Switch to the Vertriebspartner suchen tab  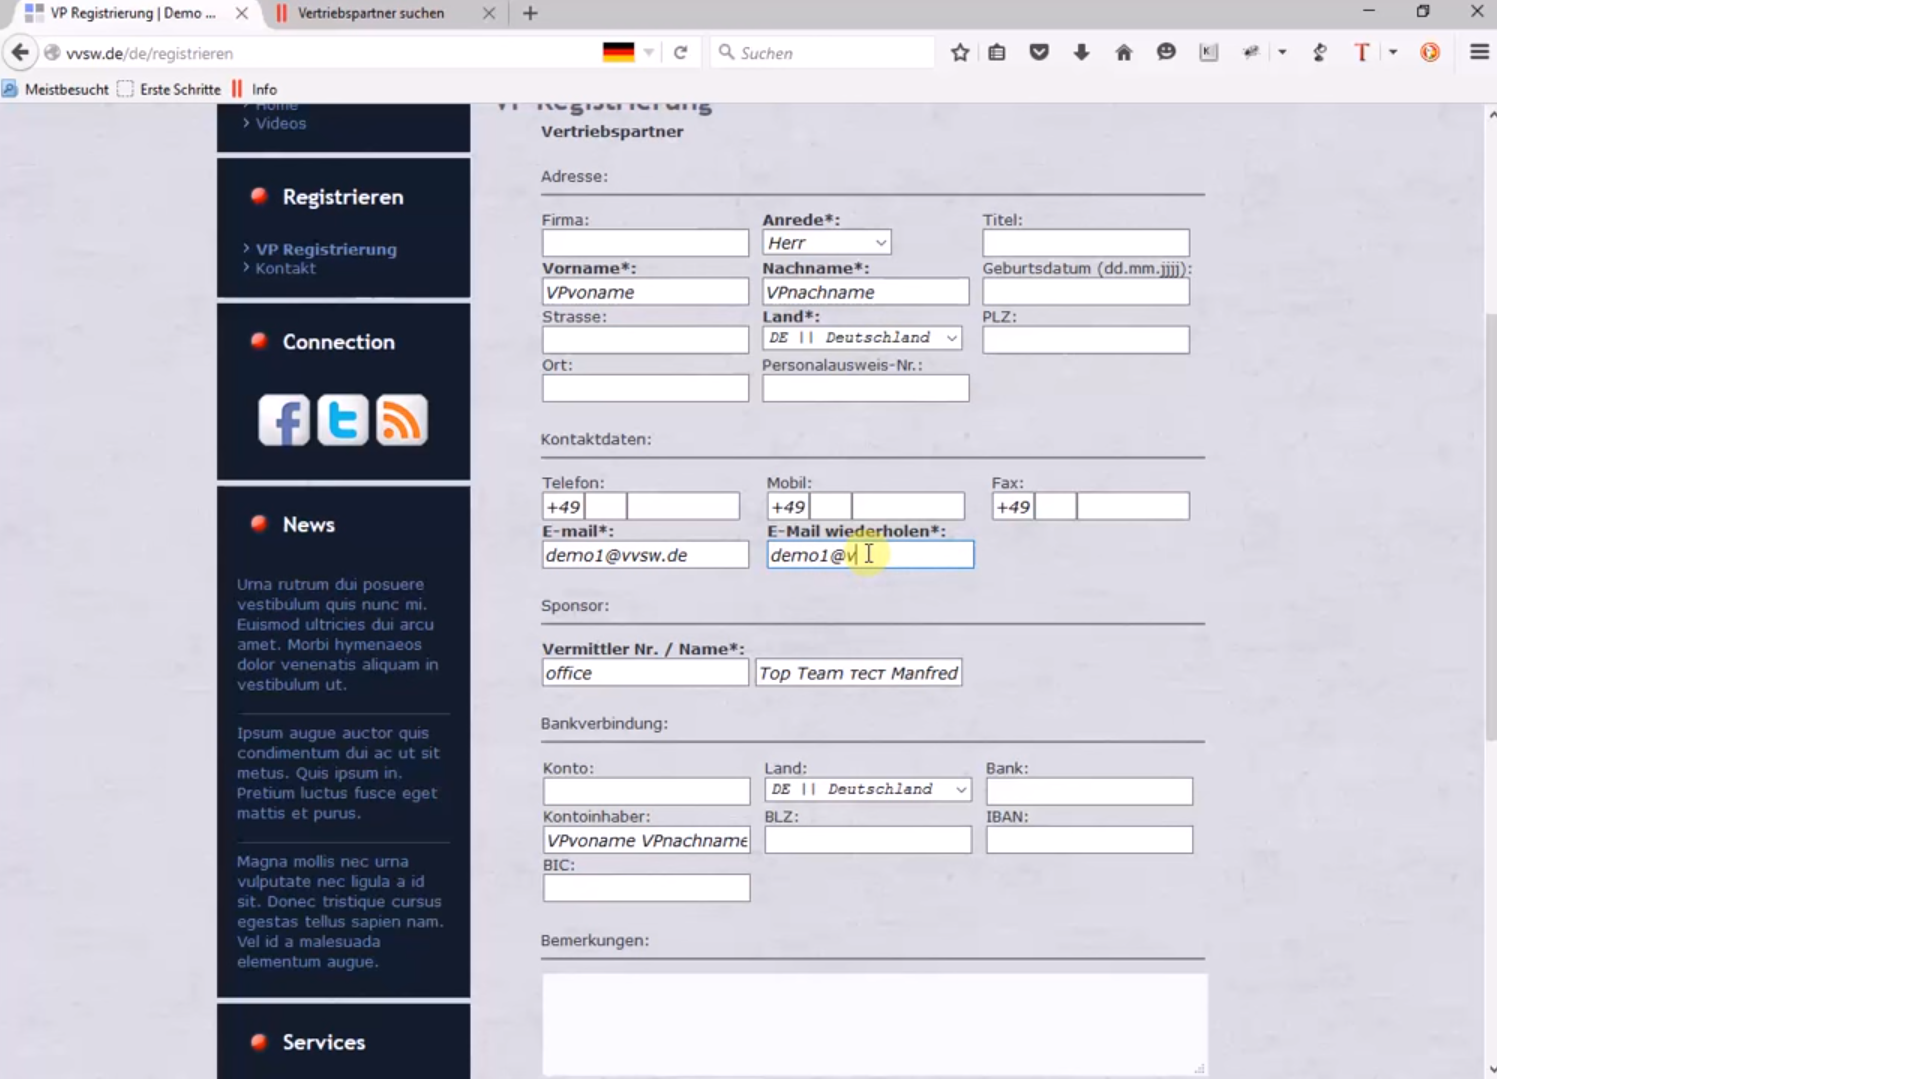pos(370,13)
